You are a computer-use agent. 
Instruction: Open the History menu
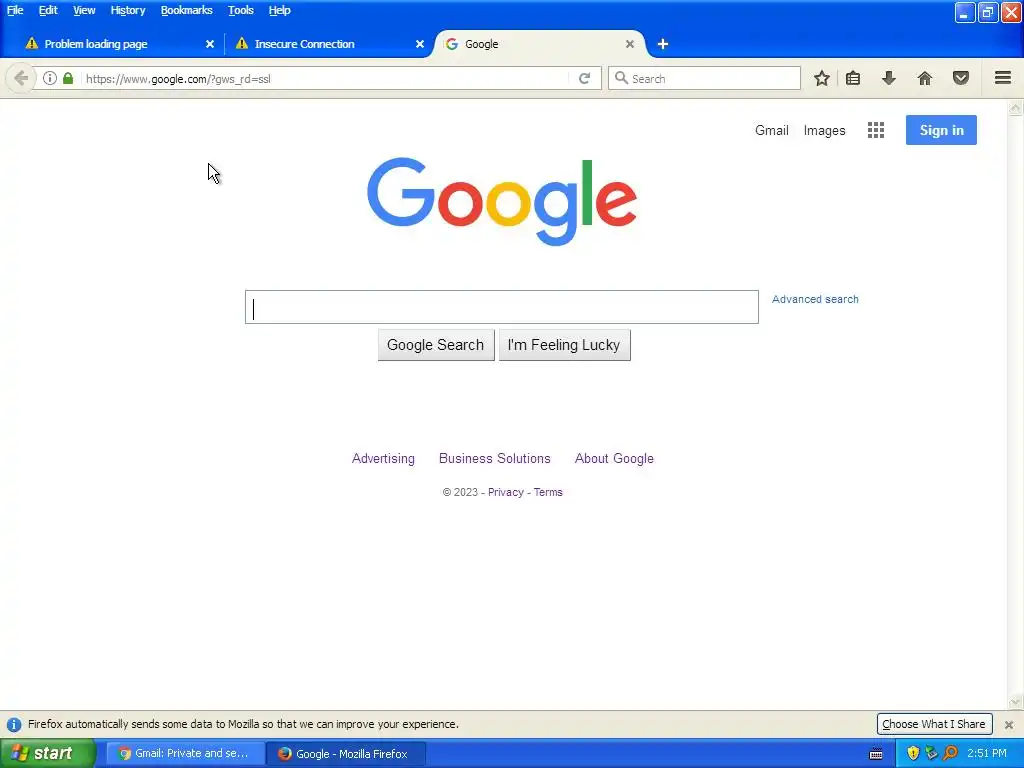click(x=127, y=10)
